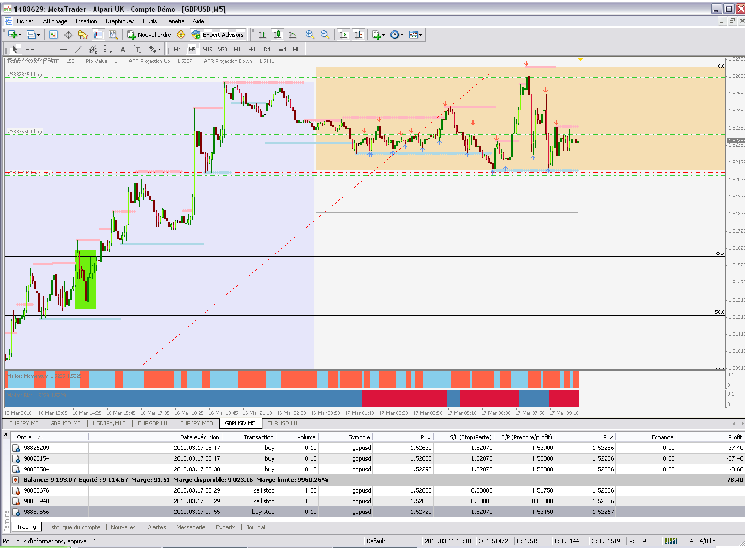Pick the Text label tool
Screen dimensions: 750x548
click(x=122, y=48)
